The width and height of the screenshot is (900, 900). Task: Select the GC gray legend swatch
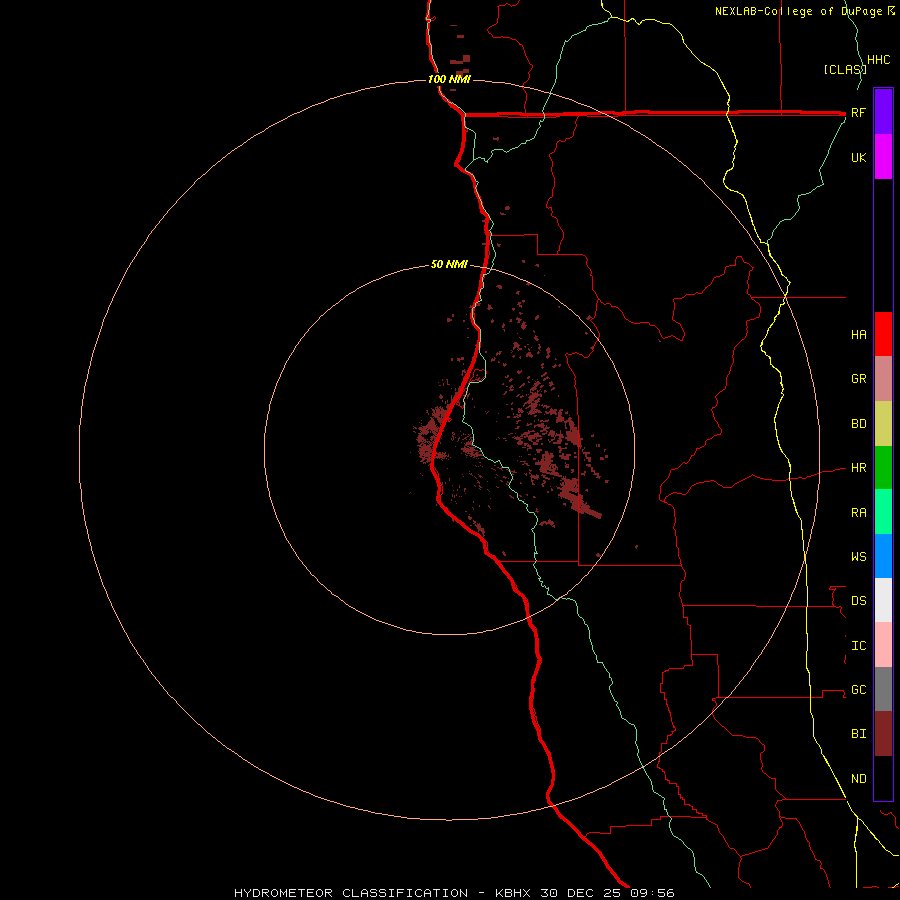[883, 689]
